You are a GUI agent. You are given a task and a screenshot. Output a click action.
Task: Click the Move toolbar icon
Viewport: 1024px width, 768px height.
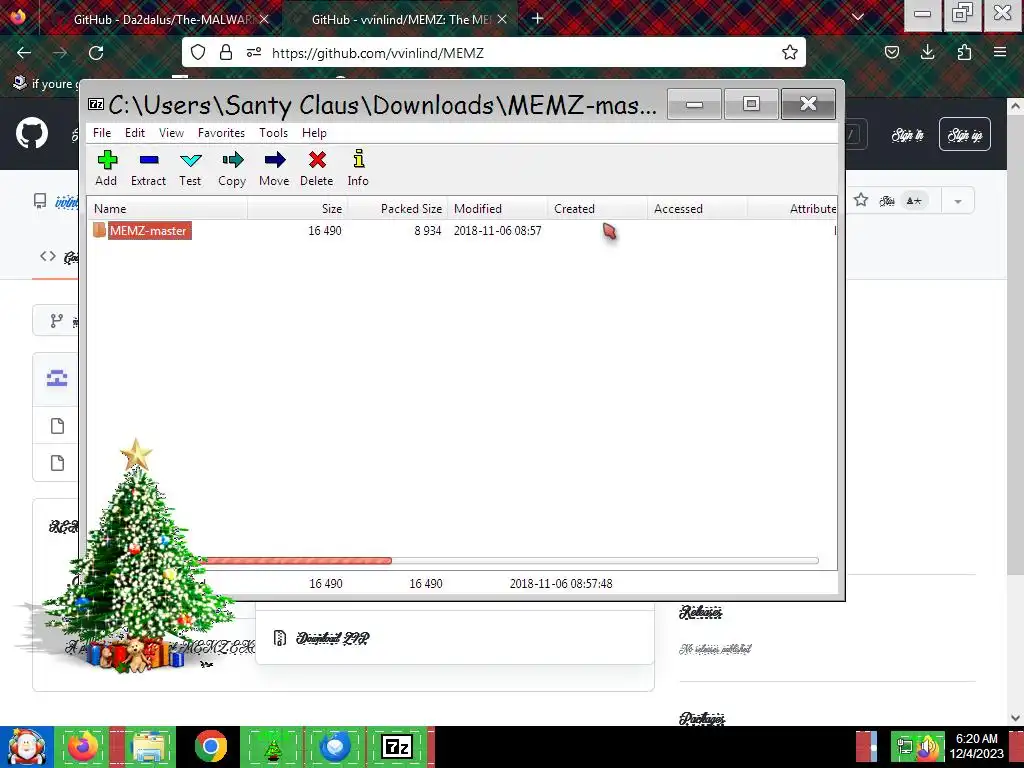coord(274,168)
